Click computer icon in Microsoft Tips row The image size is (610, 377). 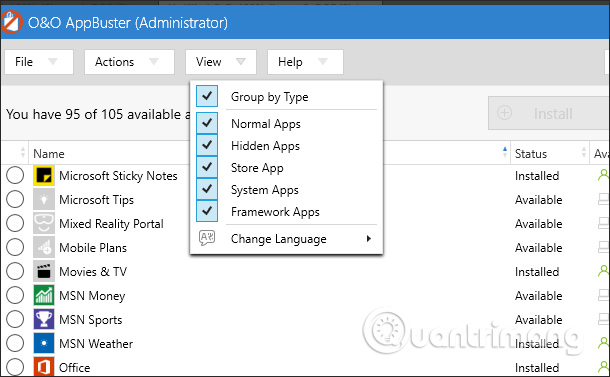604,200
